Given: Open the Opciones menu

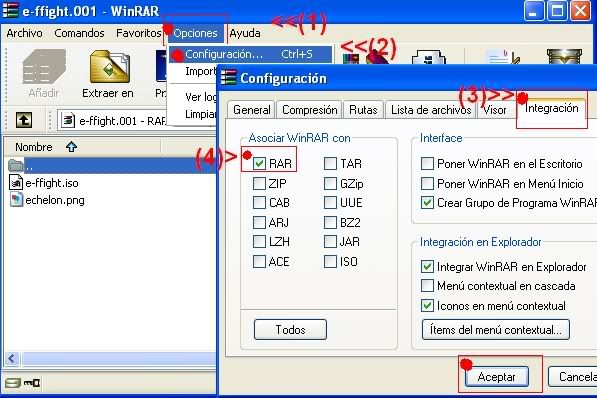Looking at the screenshot, I should [x=195, y=33].
